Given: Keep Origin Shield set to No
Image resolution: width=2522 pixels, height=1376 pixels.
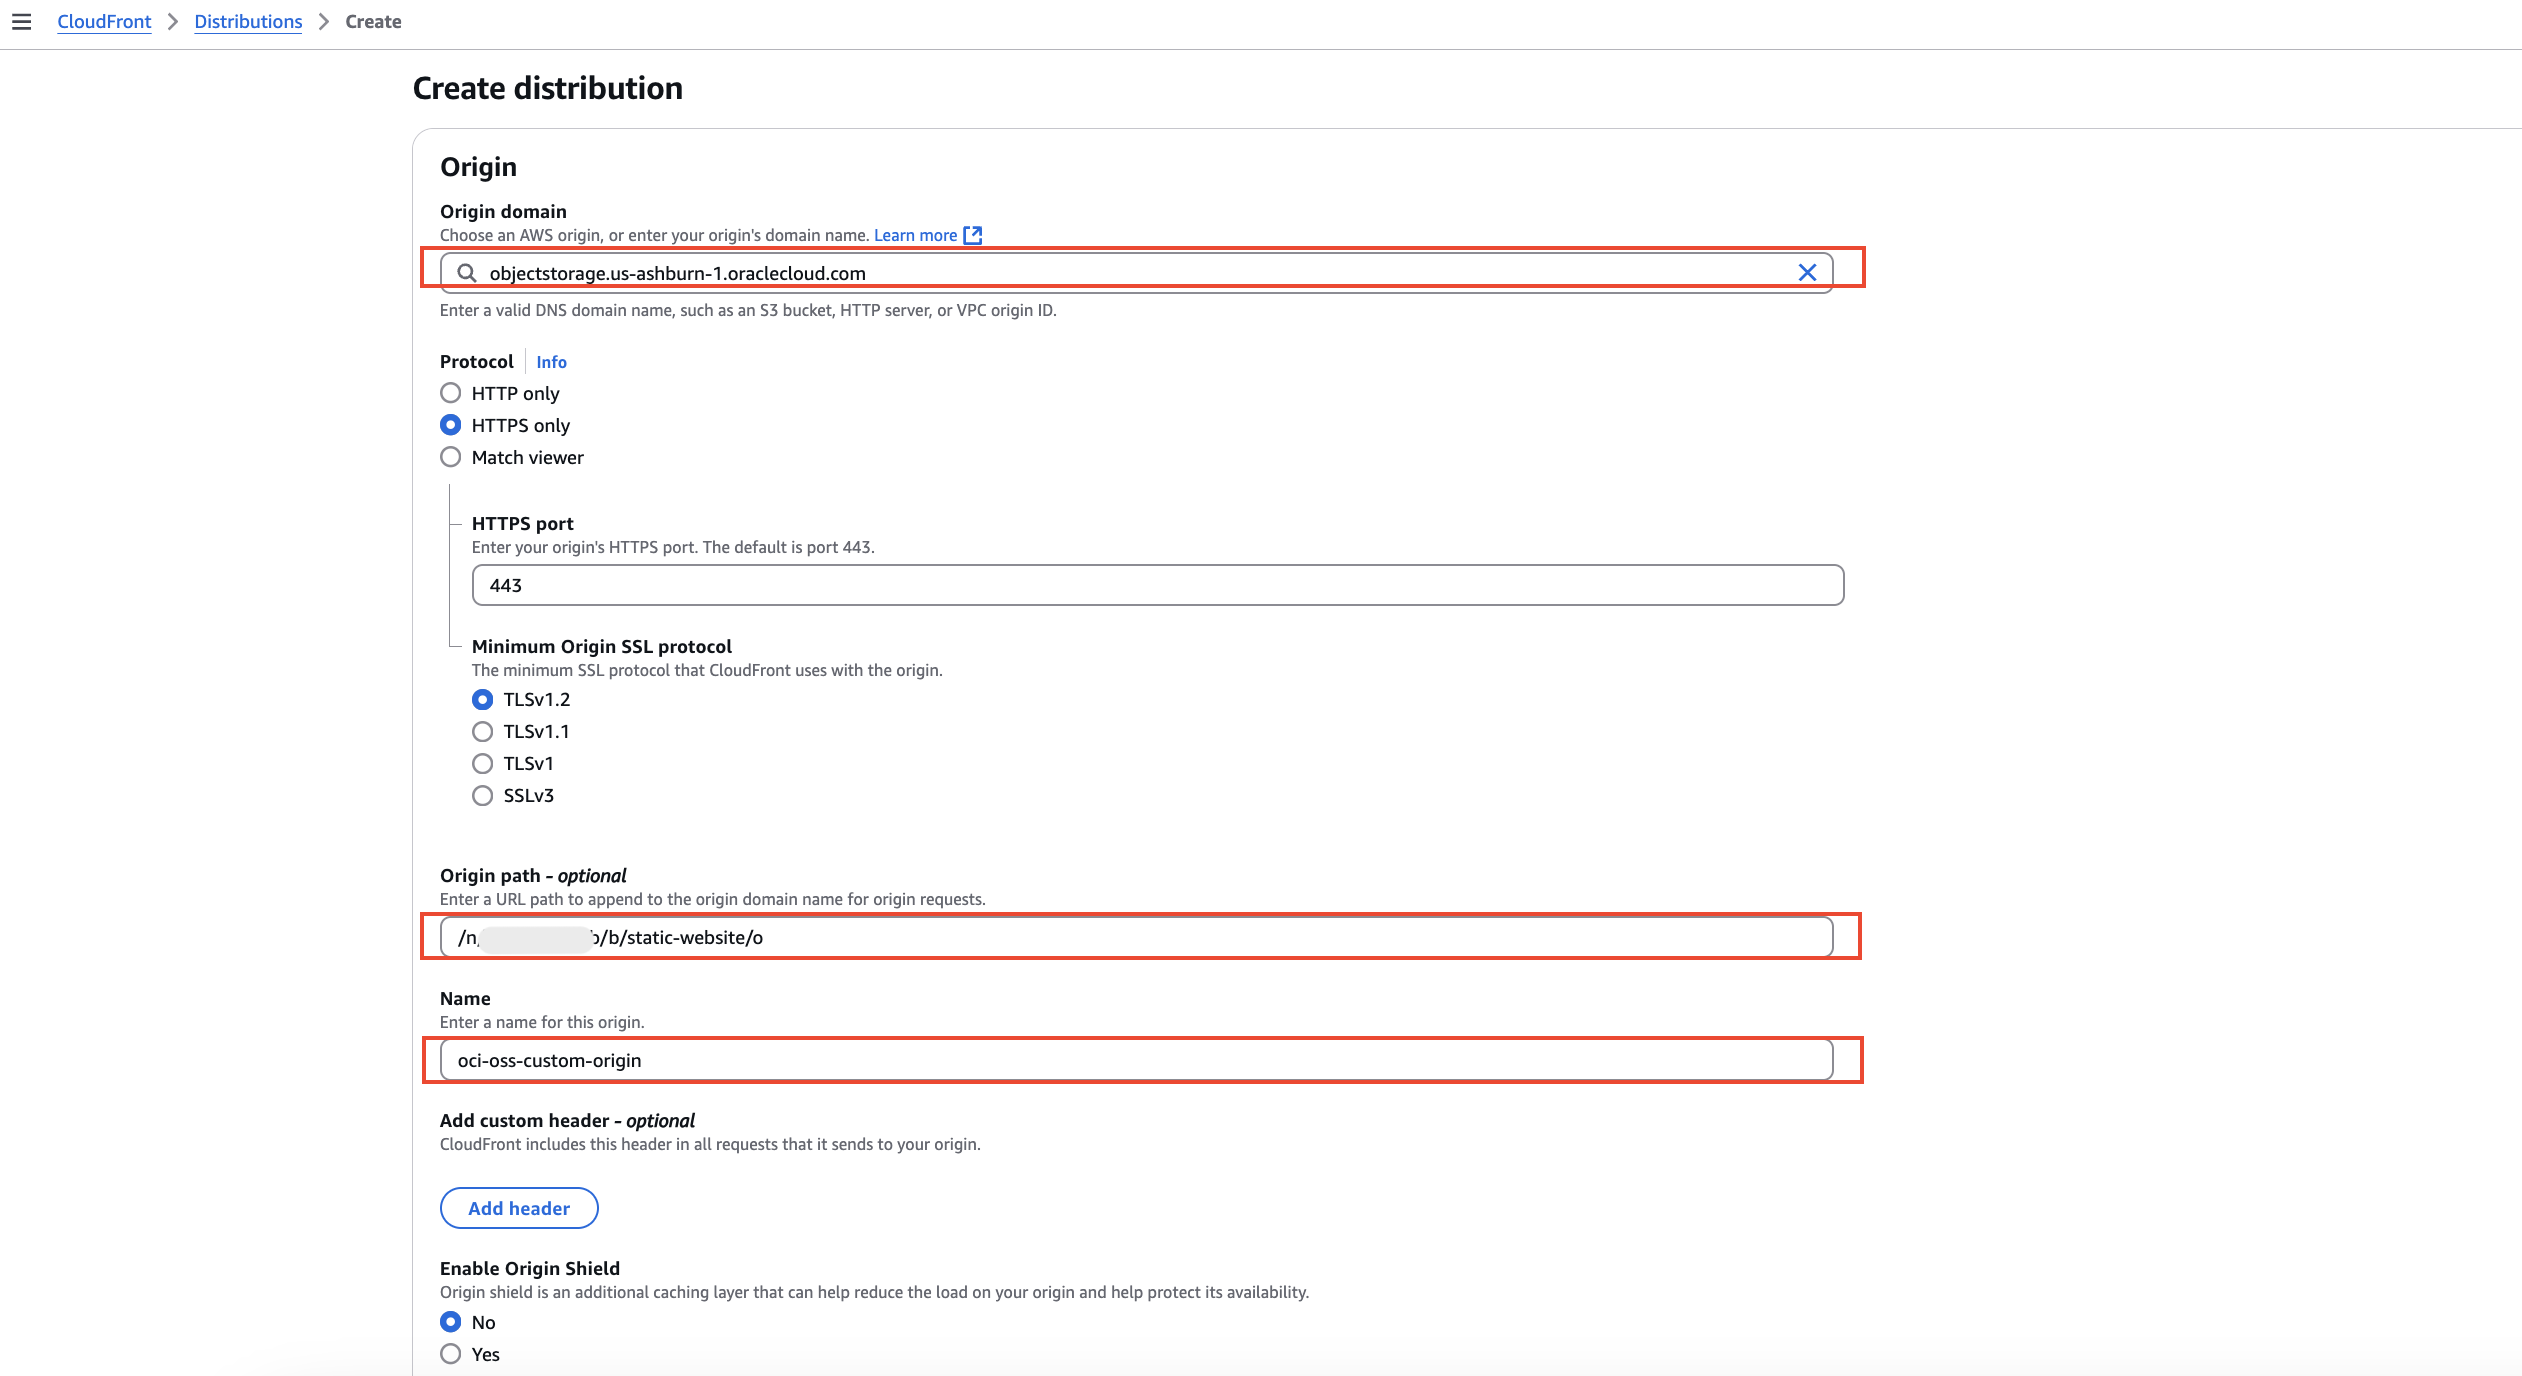Looking at the screenshot, I should [x=451, y=1322].
